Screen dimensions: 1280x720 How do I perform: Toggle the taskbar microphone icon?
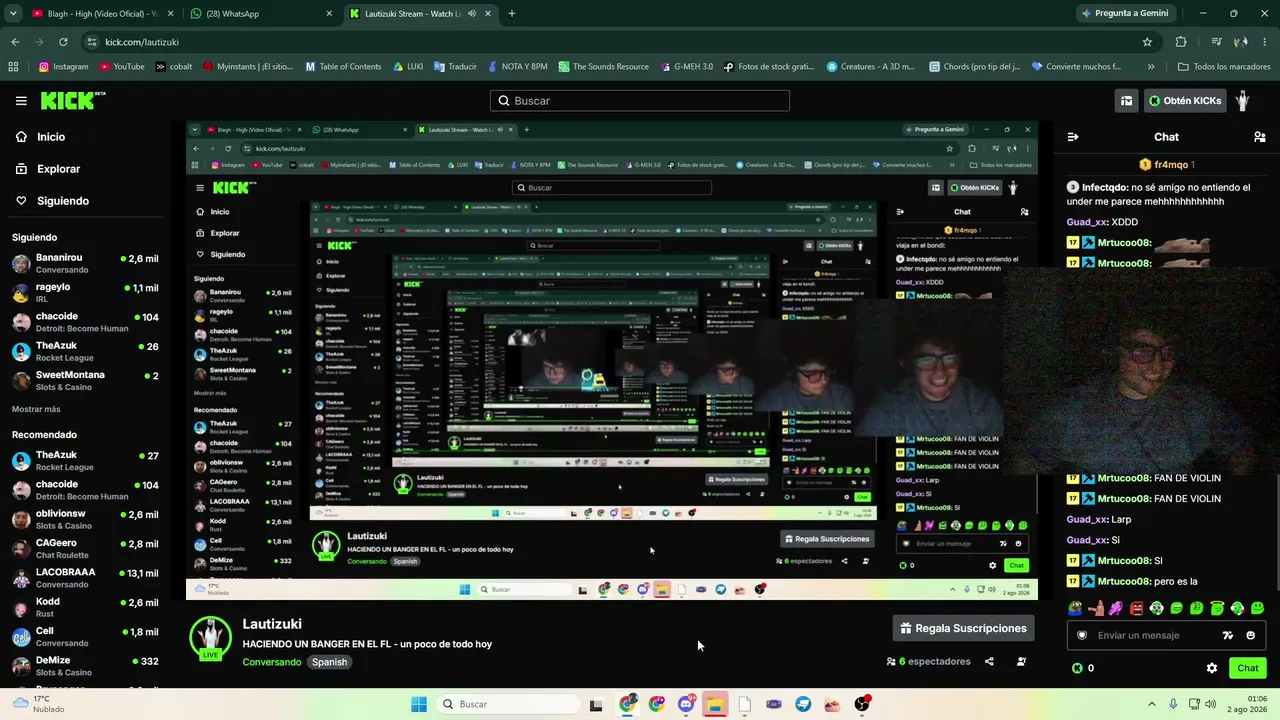[x=1173, y=704]
